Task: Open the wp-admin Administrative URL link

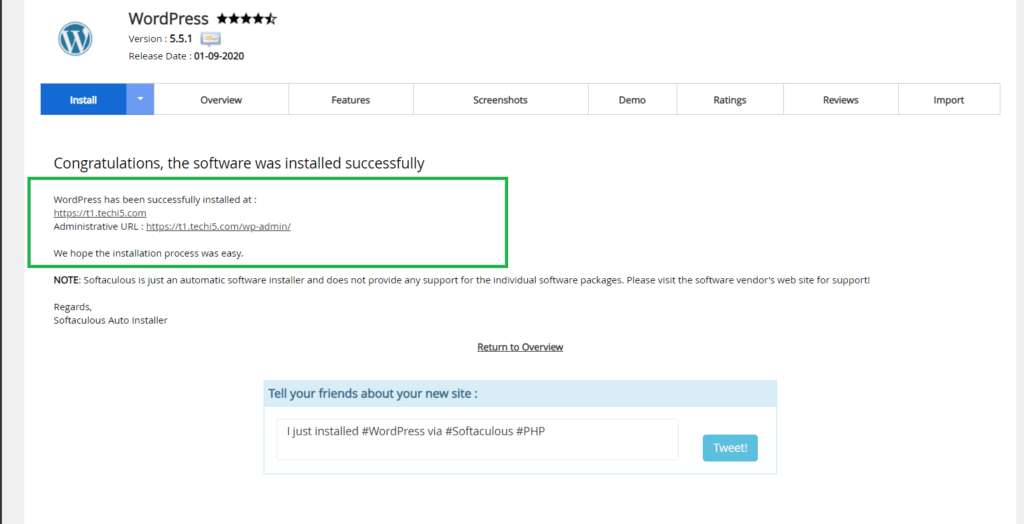Action: pyautogui.click(x=218, y=227)
